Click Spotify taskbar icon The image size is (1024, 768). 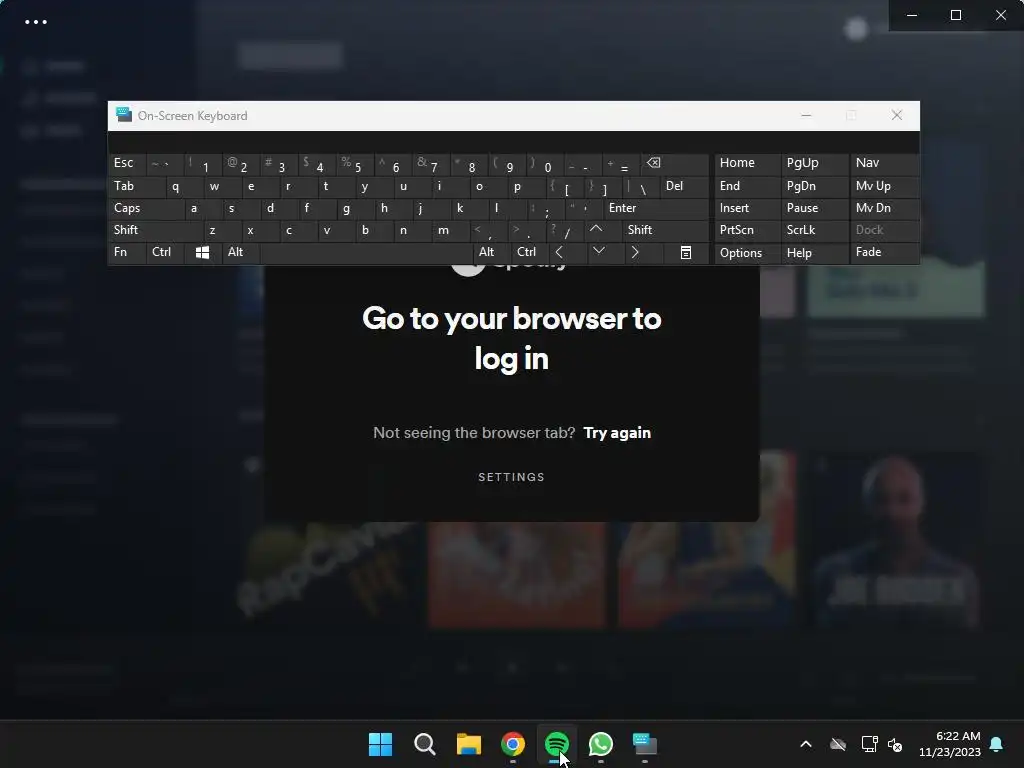[556, 744]
